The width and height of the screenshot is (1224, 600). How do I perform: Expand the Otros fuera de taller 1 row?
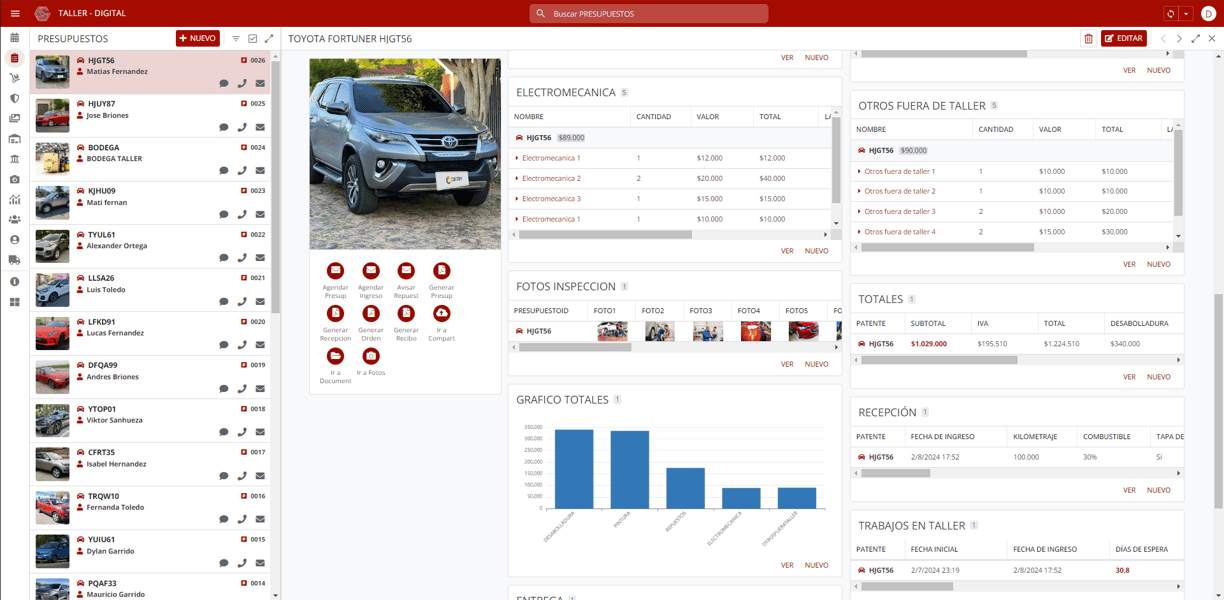859,171
